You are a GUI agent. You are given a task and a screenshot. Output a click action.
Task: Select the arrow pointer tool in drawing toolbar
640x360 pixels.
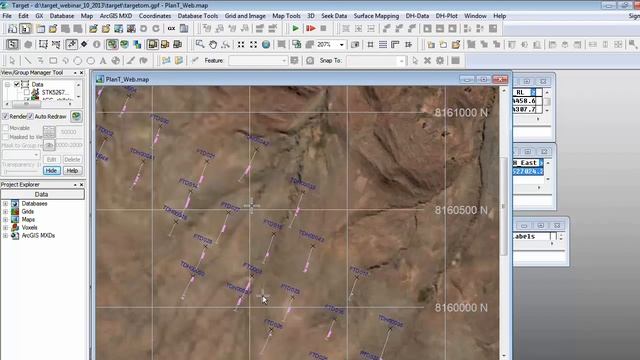pos(12,60)
